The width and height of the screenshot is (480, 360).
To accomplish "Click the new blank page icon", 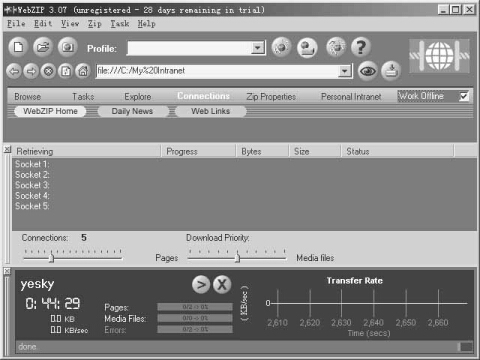I will coord(18,47).
